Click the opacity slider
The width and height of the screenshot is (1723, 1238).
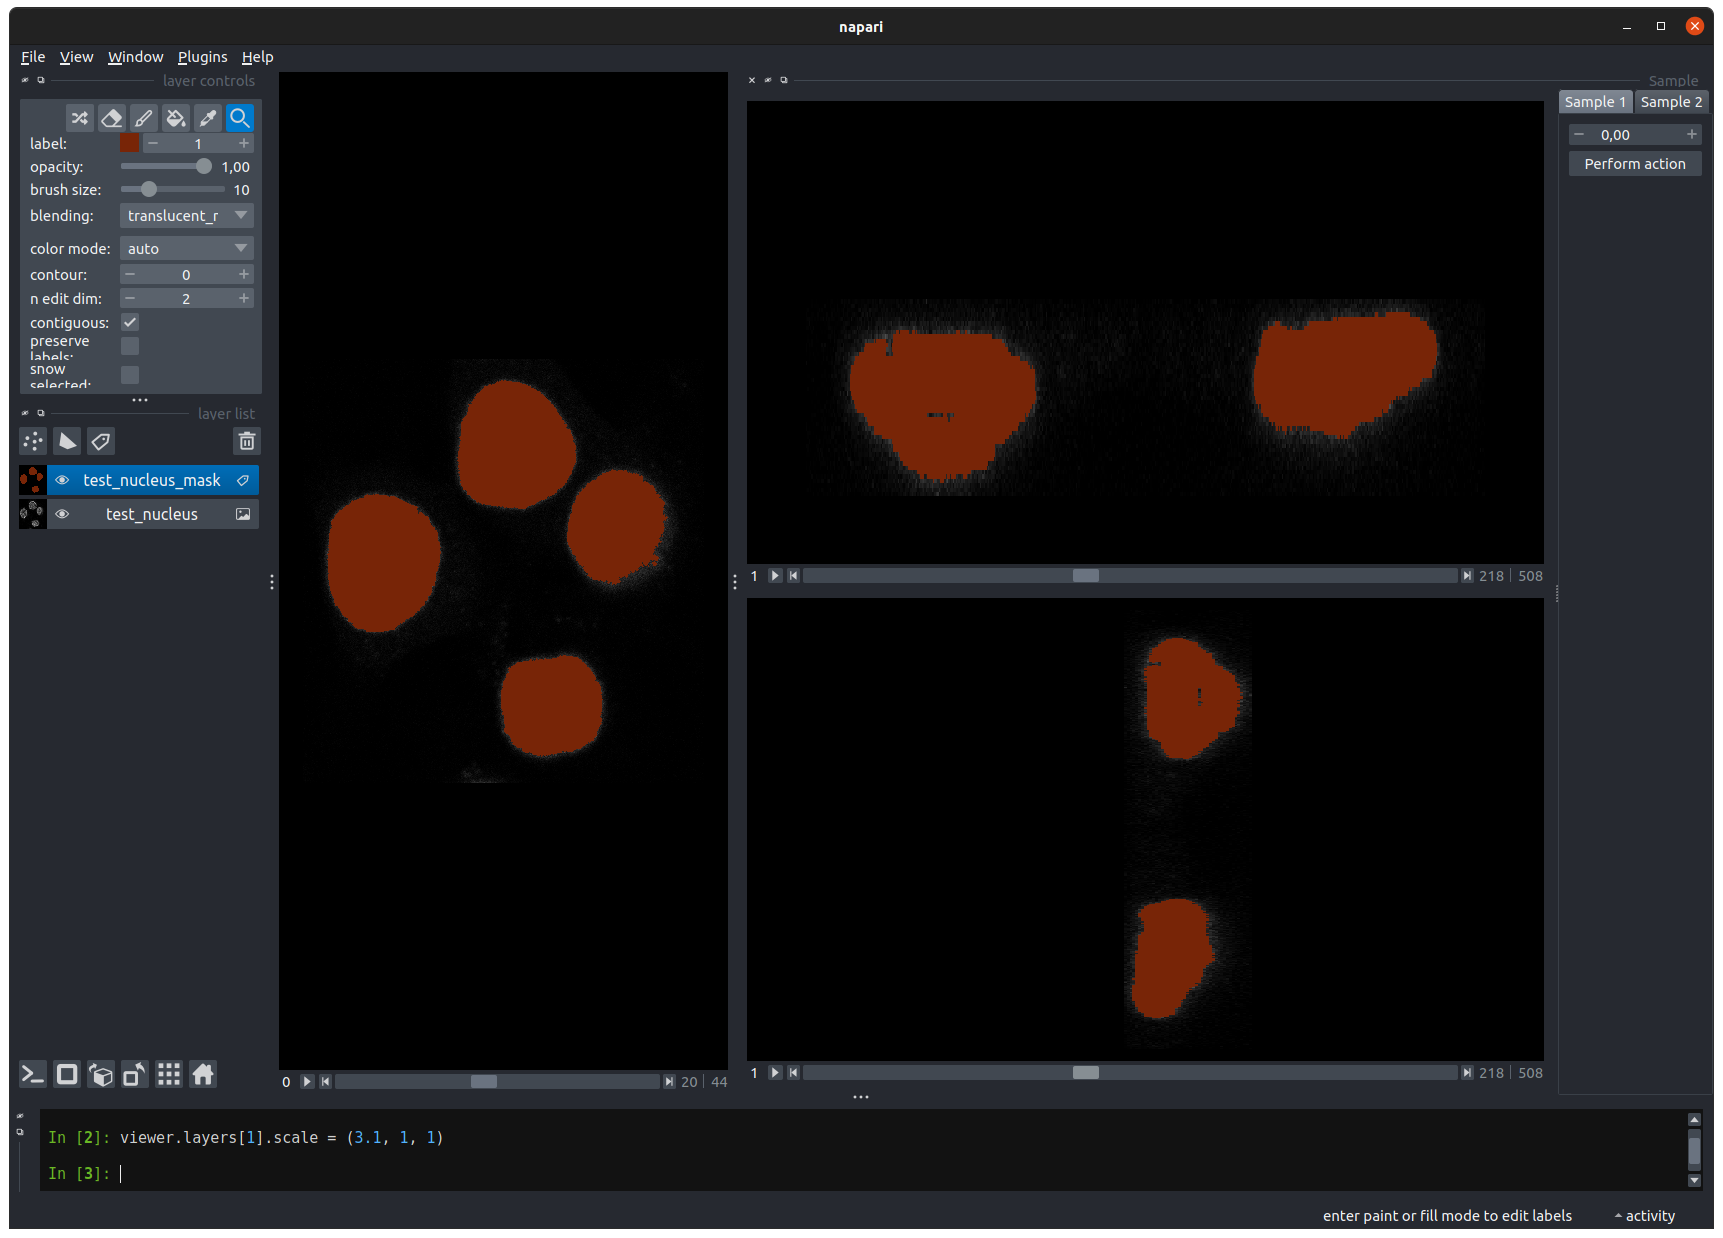166,166
